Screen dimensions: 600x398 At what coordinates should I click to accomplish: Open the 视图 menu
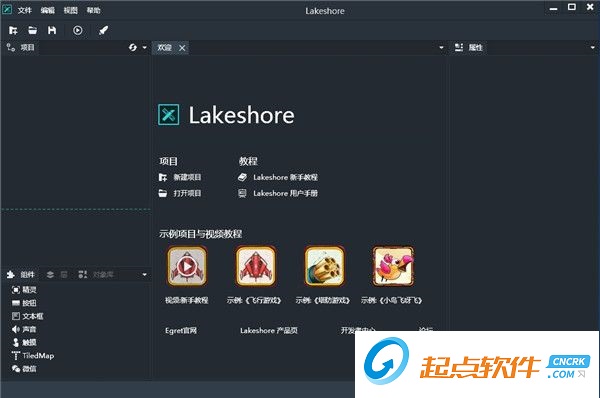70,10
